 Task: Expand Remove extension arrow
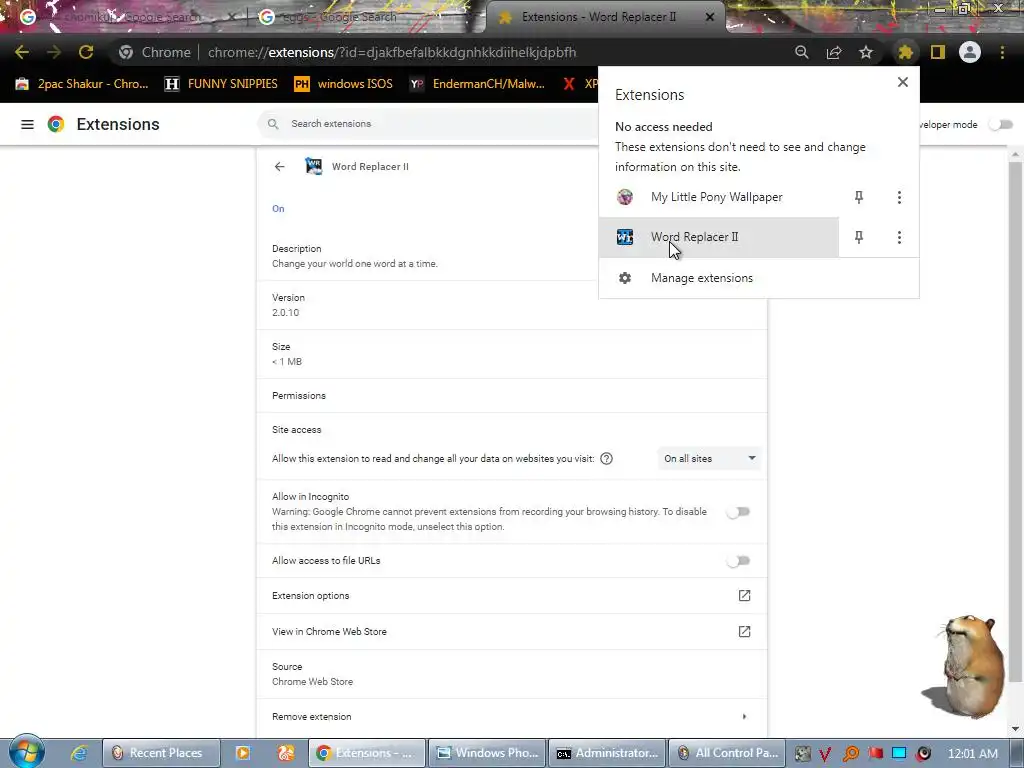click(x=744, y=716)
